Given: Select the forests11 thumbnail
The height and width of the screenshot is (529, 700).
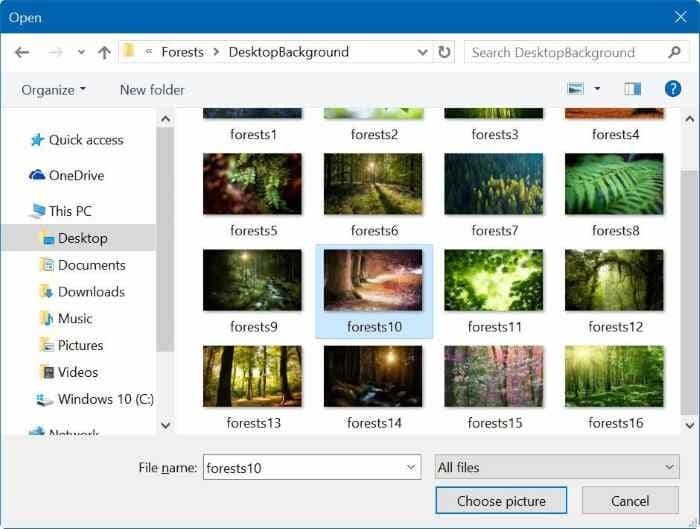Looking at the screenshot, I should pos(494,280).
